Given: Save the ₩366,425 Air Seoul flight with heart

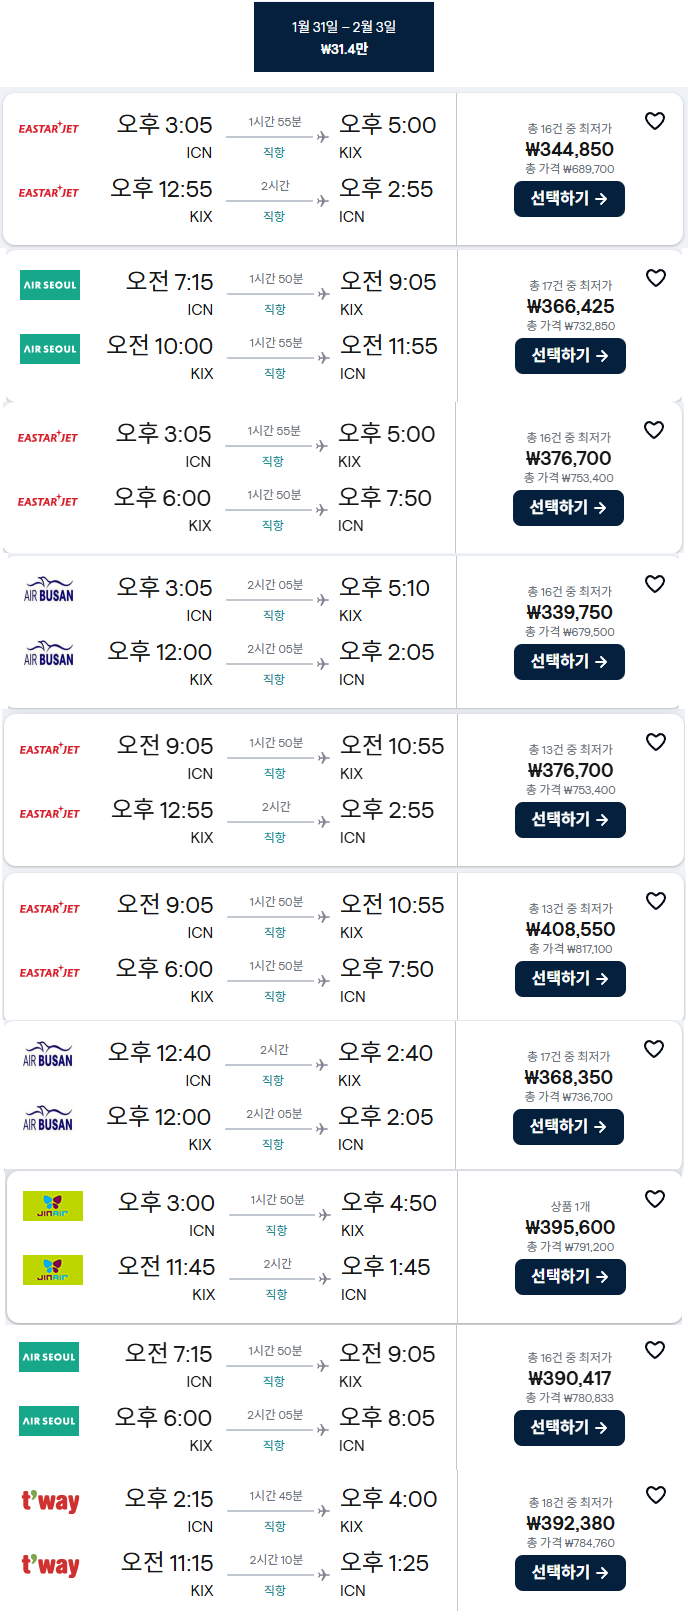Looking at the screenshot, I should tap(655, 278).
